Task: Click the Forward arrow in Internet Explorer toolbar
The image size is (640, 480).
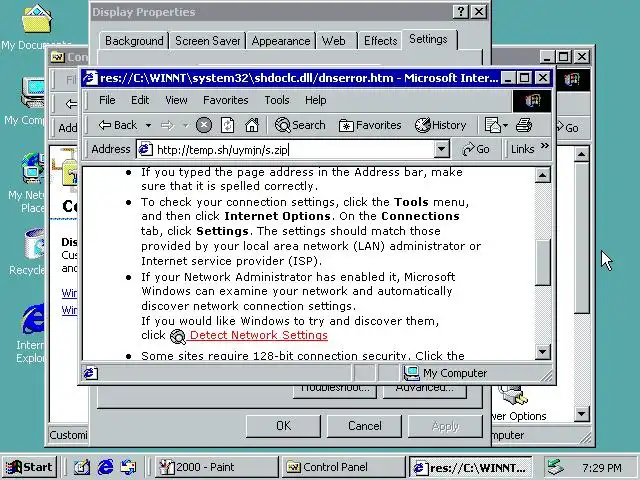Action: (x=167, y=125)
